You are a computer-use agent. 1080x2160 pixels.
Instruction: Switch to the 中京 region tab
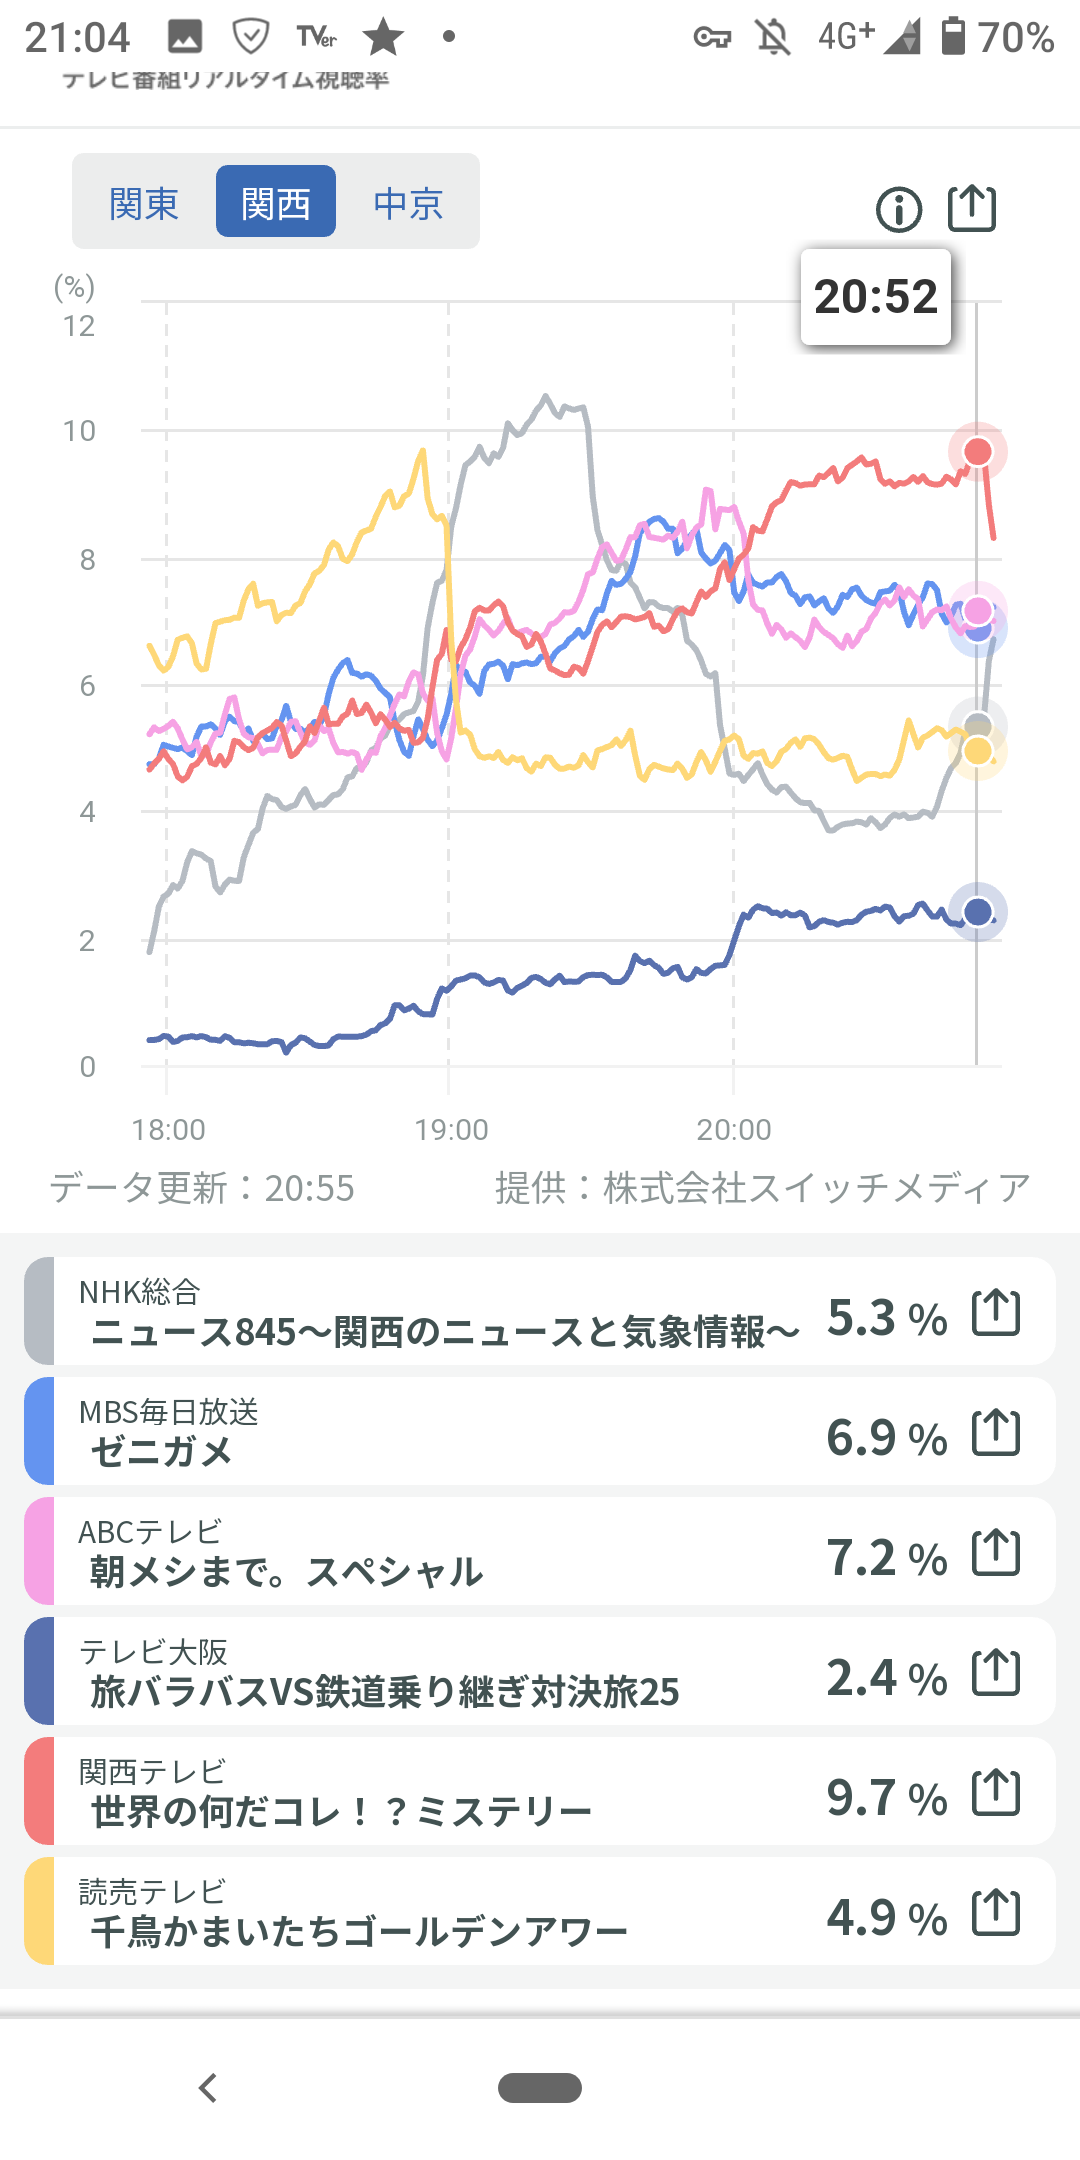[408, 203]
